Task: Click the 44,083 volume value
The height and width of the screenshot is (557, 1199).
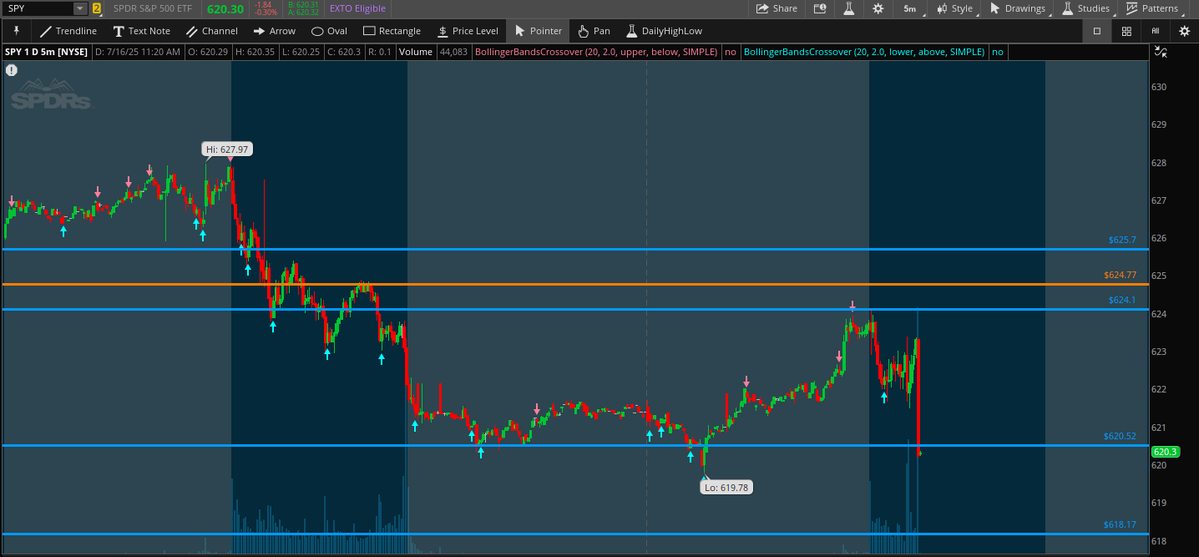Action: pyautogui.click(x=453, y=52)
